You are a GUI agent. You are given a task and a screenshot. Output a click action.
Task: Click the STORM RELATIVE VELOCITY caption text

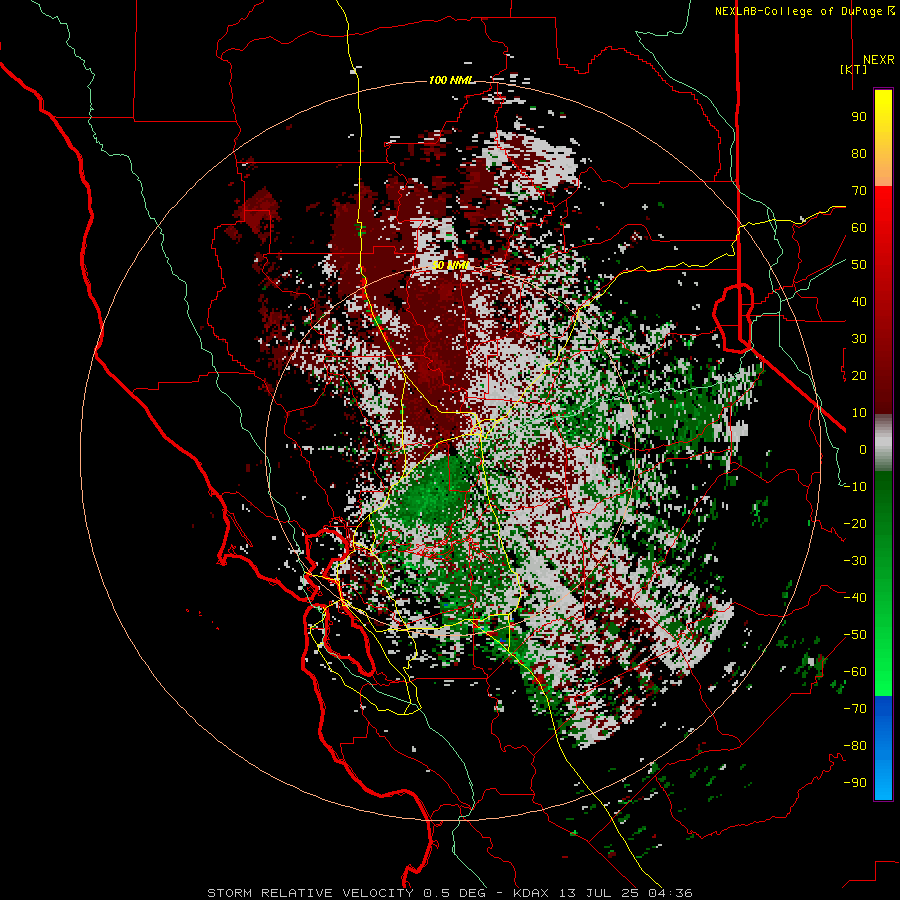pos(310,893)
